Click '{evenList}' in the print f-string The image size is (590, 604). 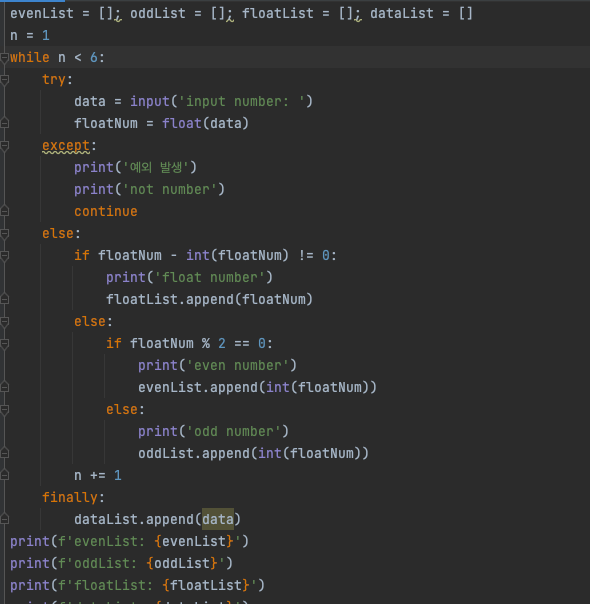tap(194, 541)
